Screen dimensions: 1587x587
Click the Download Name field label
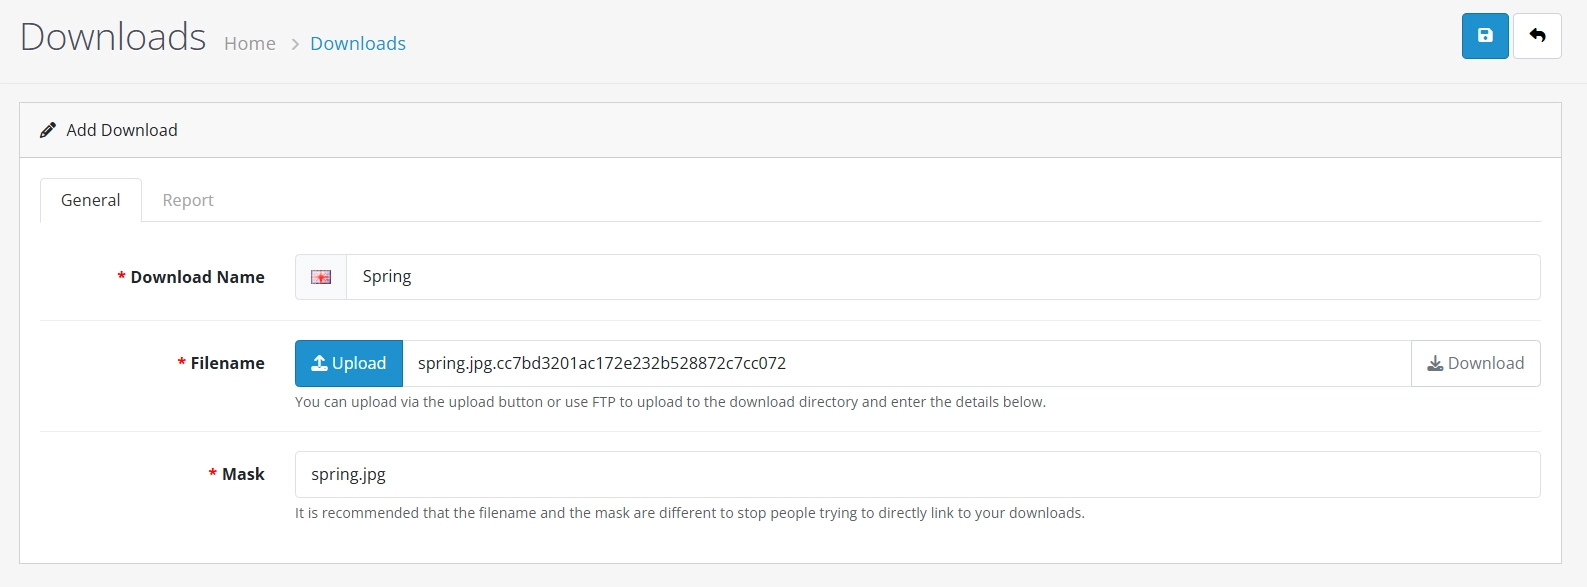pyautogui.click(x=197, y=277)
